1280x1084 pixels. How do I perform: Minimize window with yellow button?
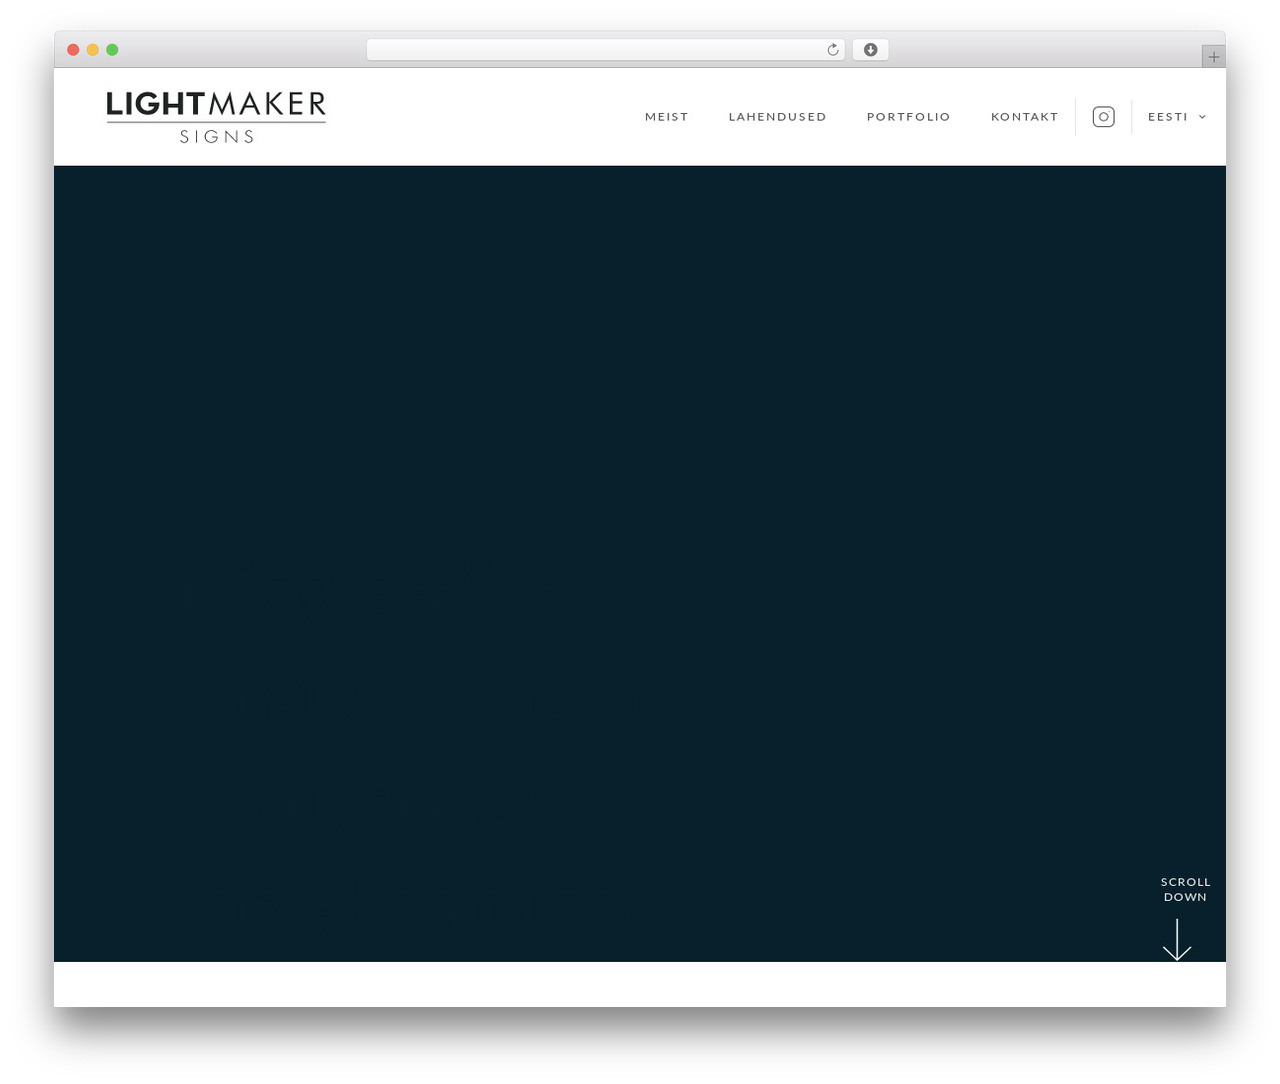[93, 50]
